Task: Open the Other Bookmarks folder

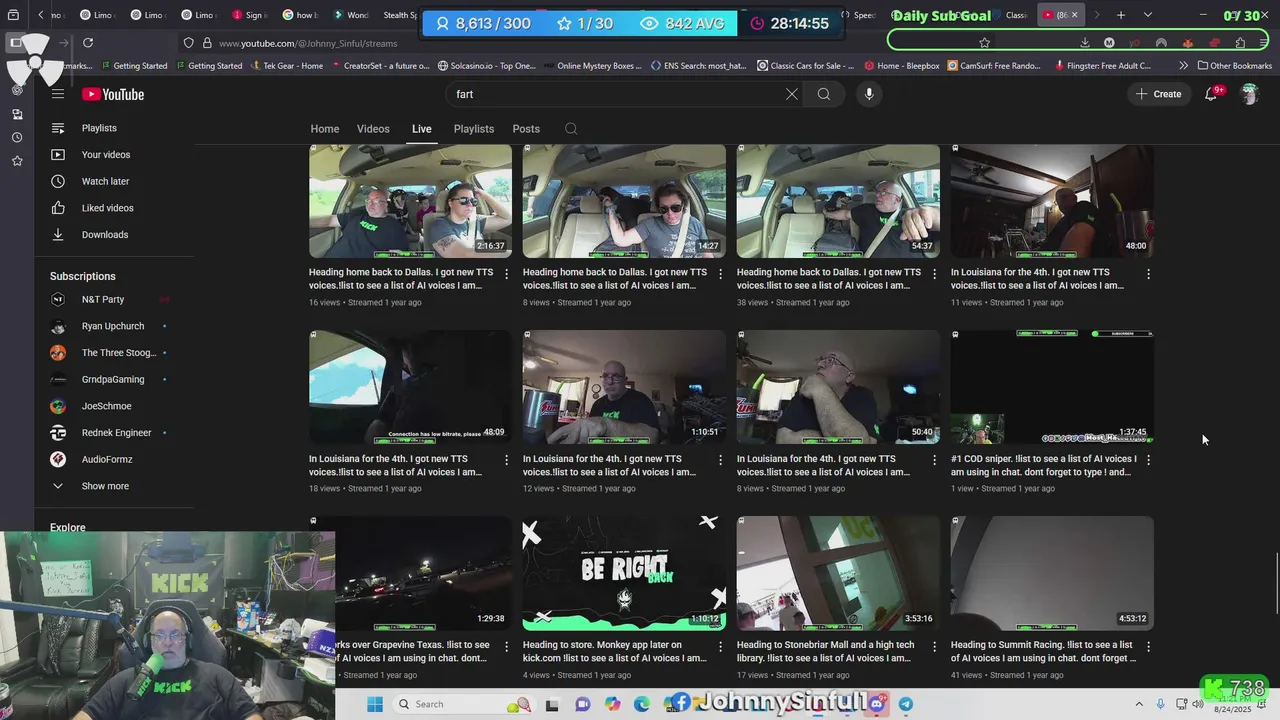Action: click(1235, 66)
